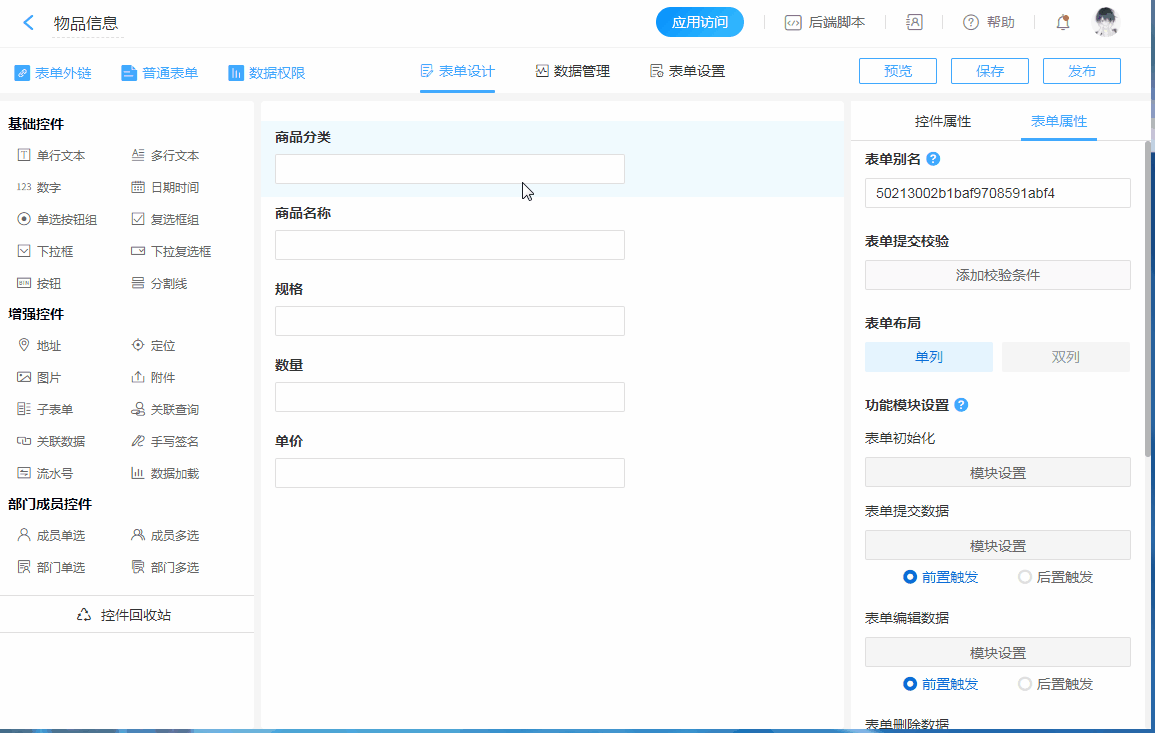Click the 商品名称 input field
The height and width of the screenshot is (733, 1155).
click(449, 245)
